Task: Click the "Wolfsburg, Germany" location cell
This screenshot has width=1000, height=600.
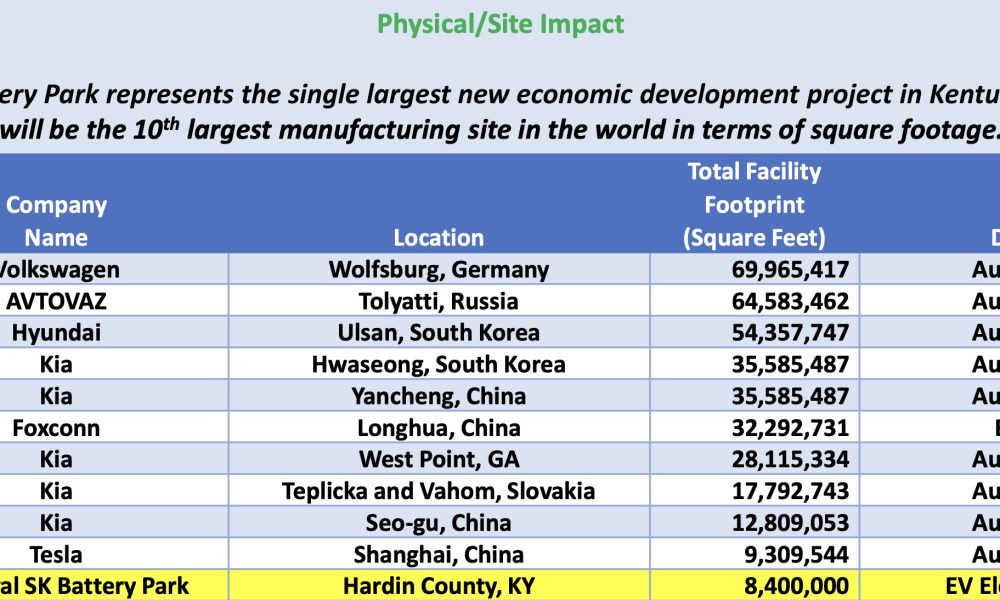Action: click(439, 269)
